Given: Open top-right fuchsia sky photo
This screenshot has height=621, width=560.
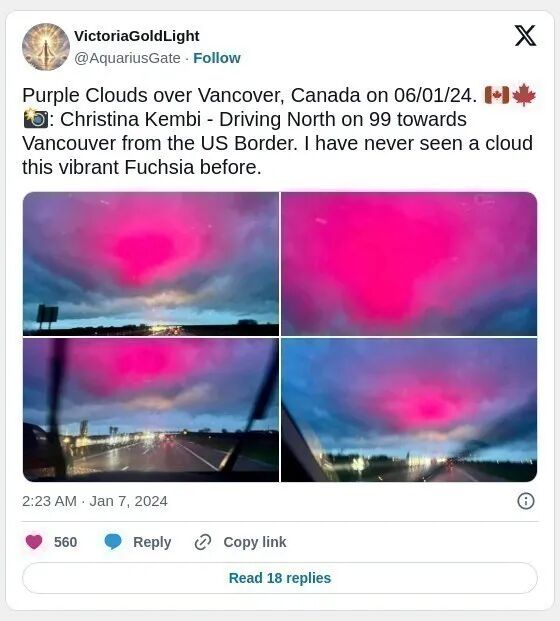Looking at the screenshot, I should [409, 264].
